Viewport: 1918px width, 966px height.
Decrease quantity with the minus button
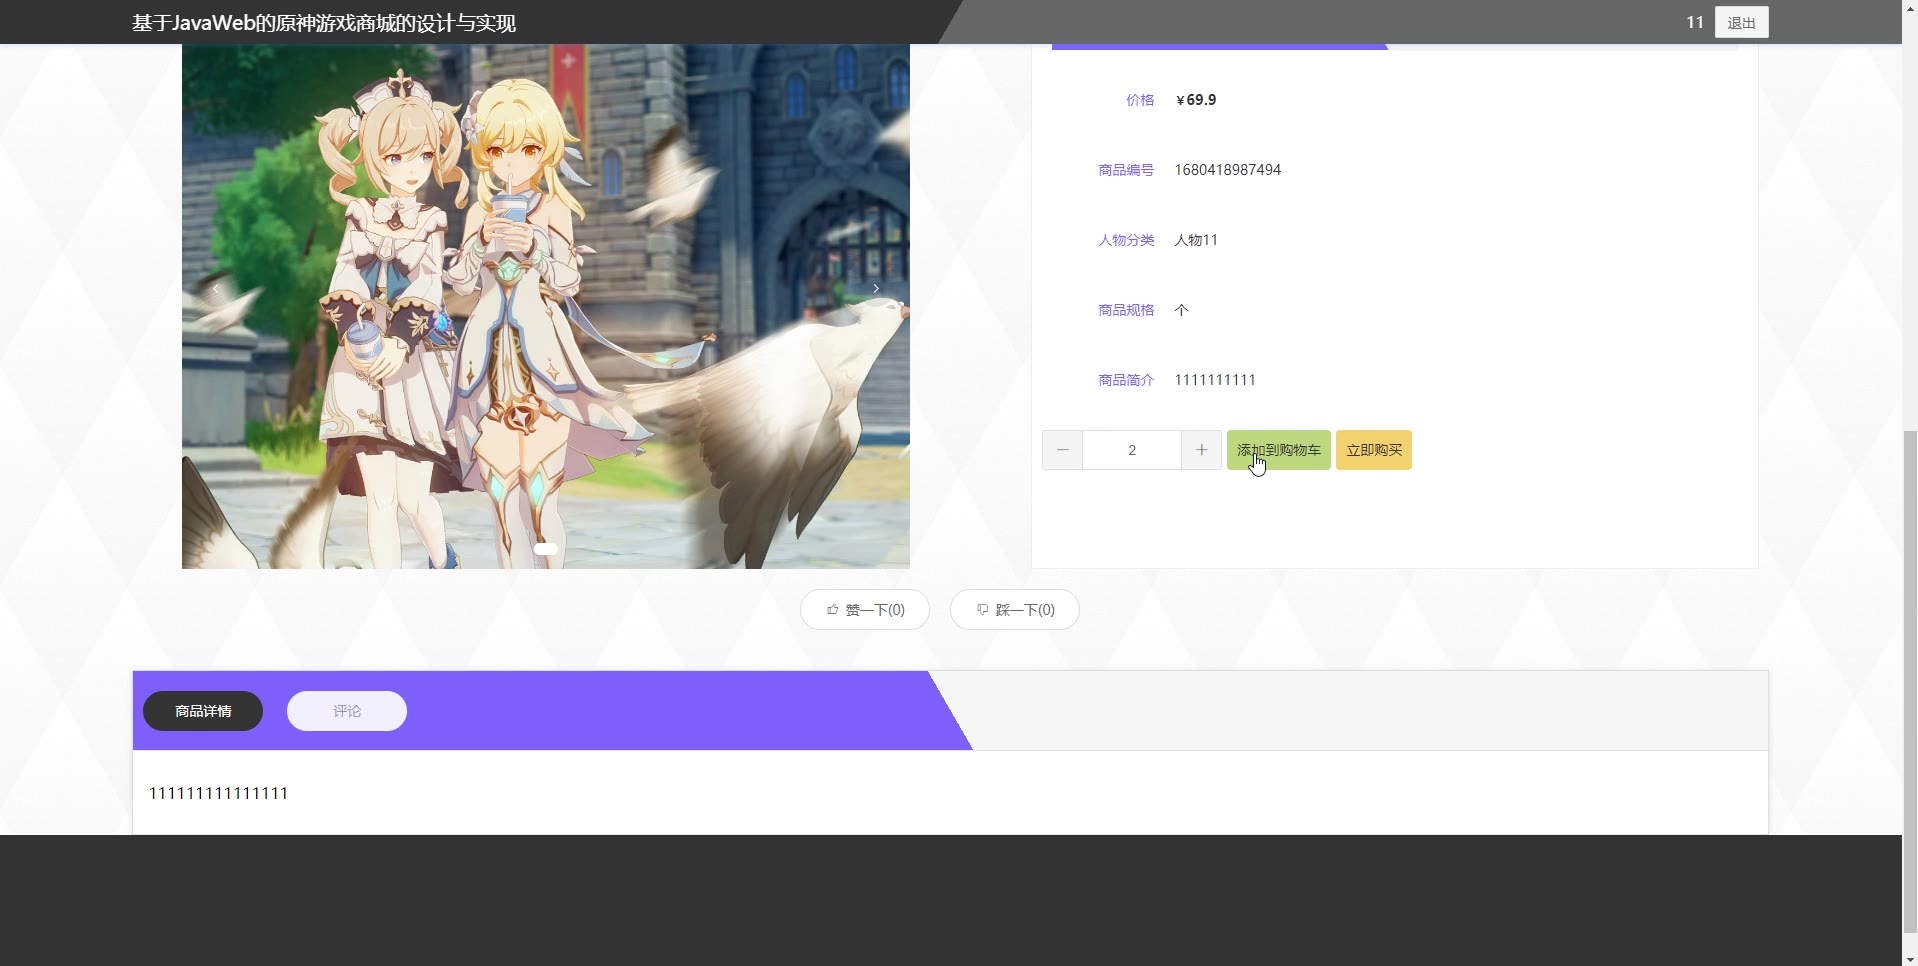(1062, 450)
